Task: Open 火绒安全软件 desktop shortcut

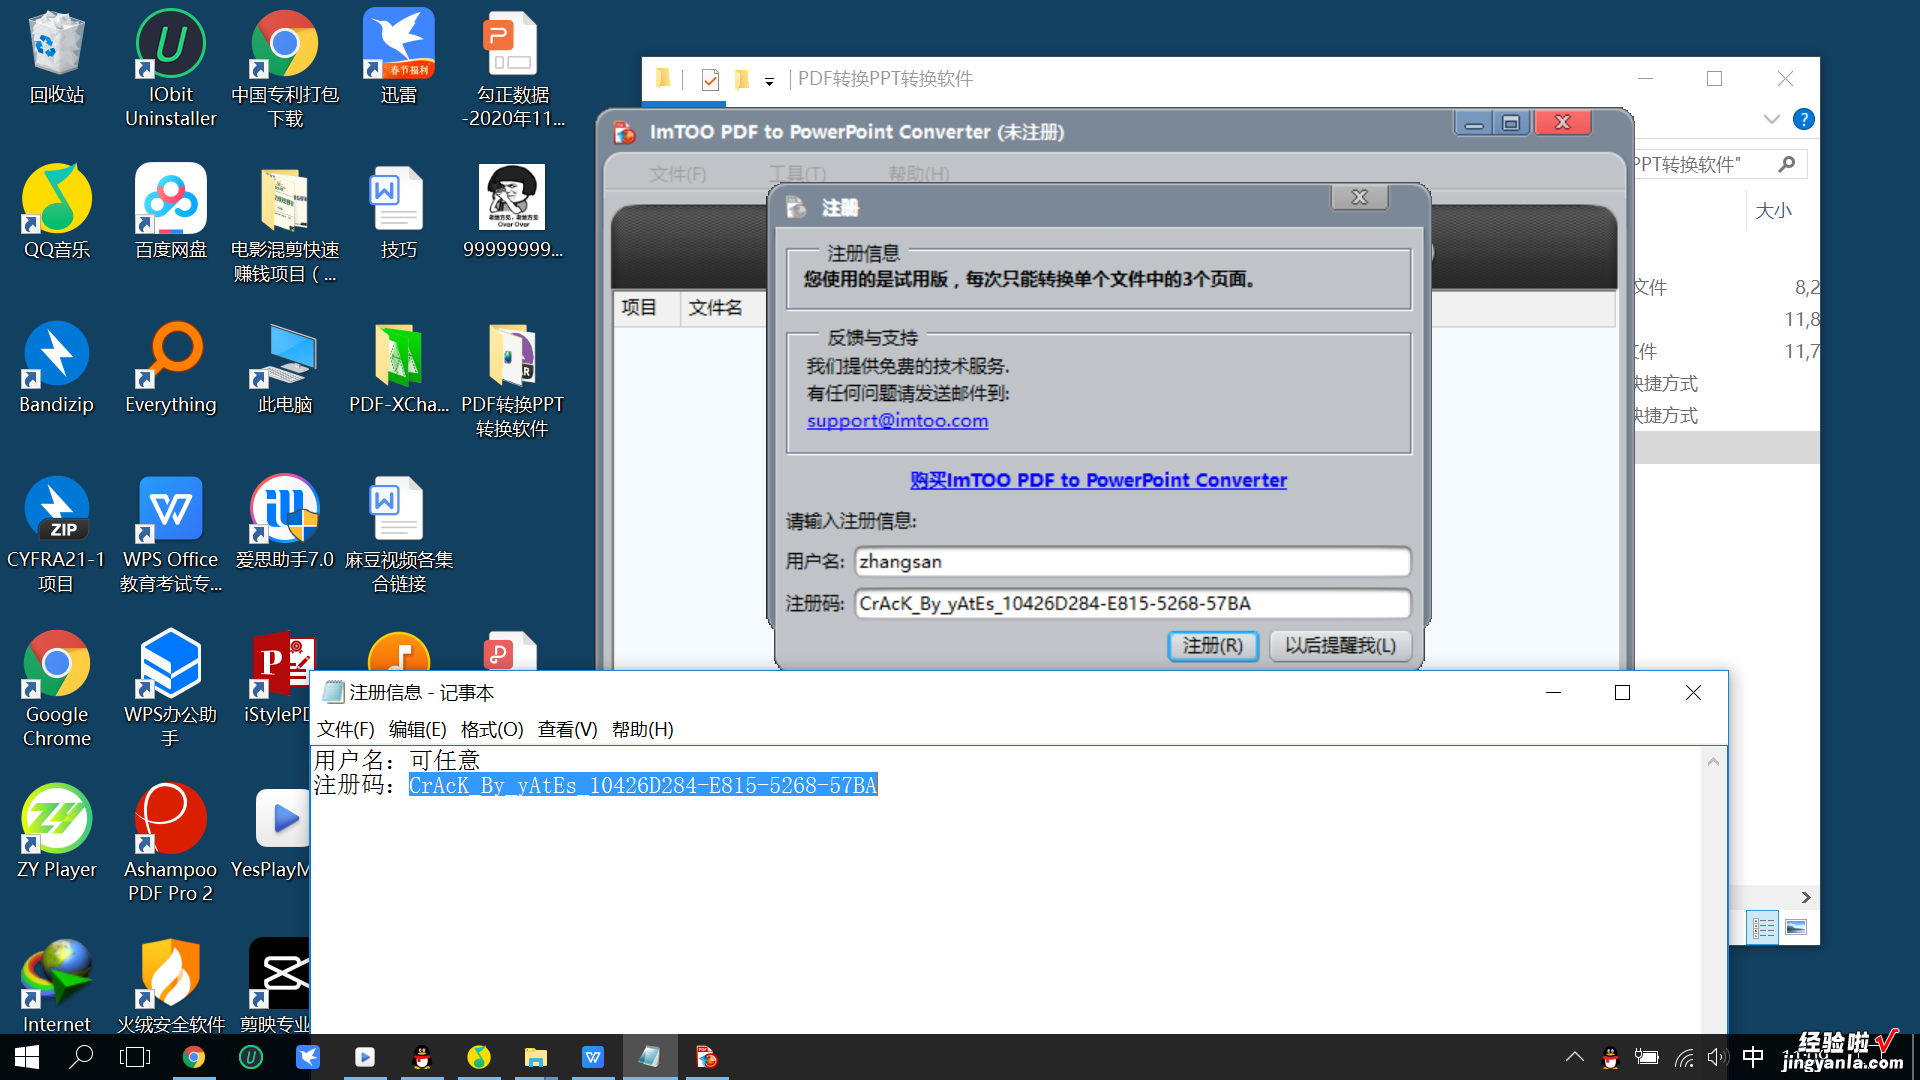Action: [x=170, y=987]
